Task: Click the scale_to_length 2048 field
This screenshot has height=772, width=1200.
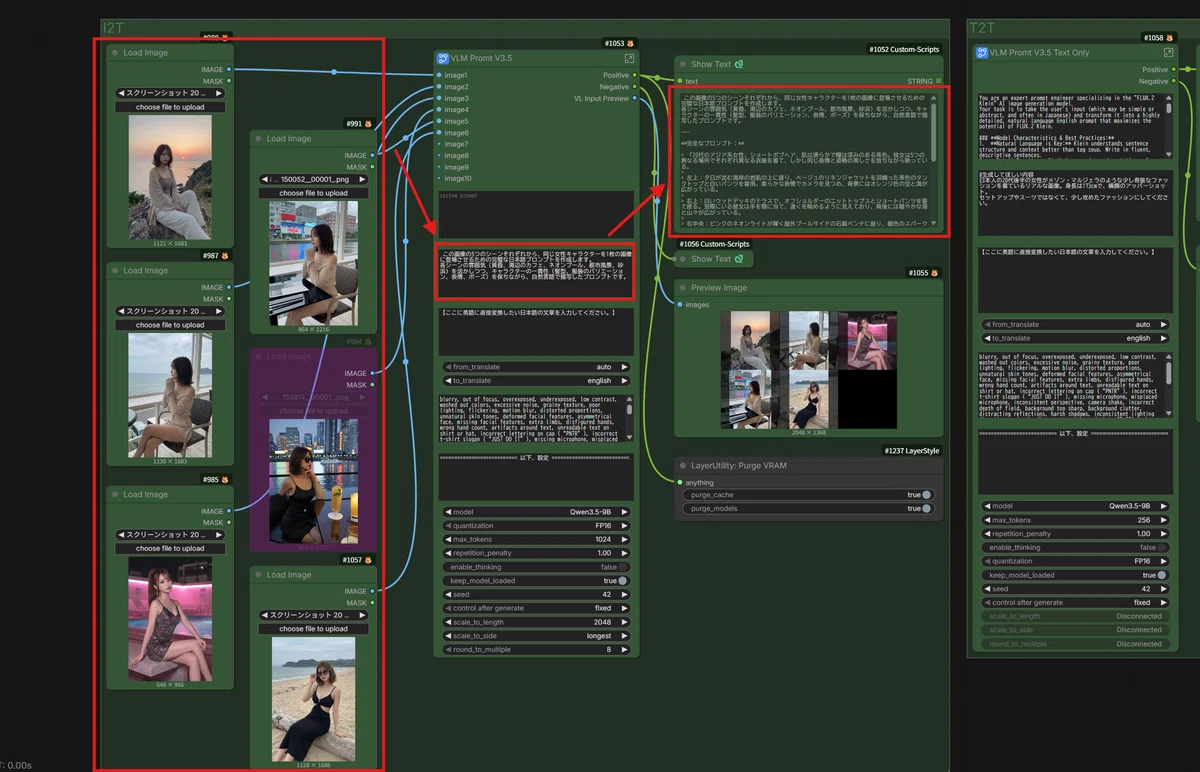Action: click(x=536, y=622)
